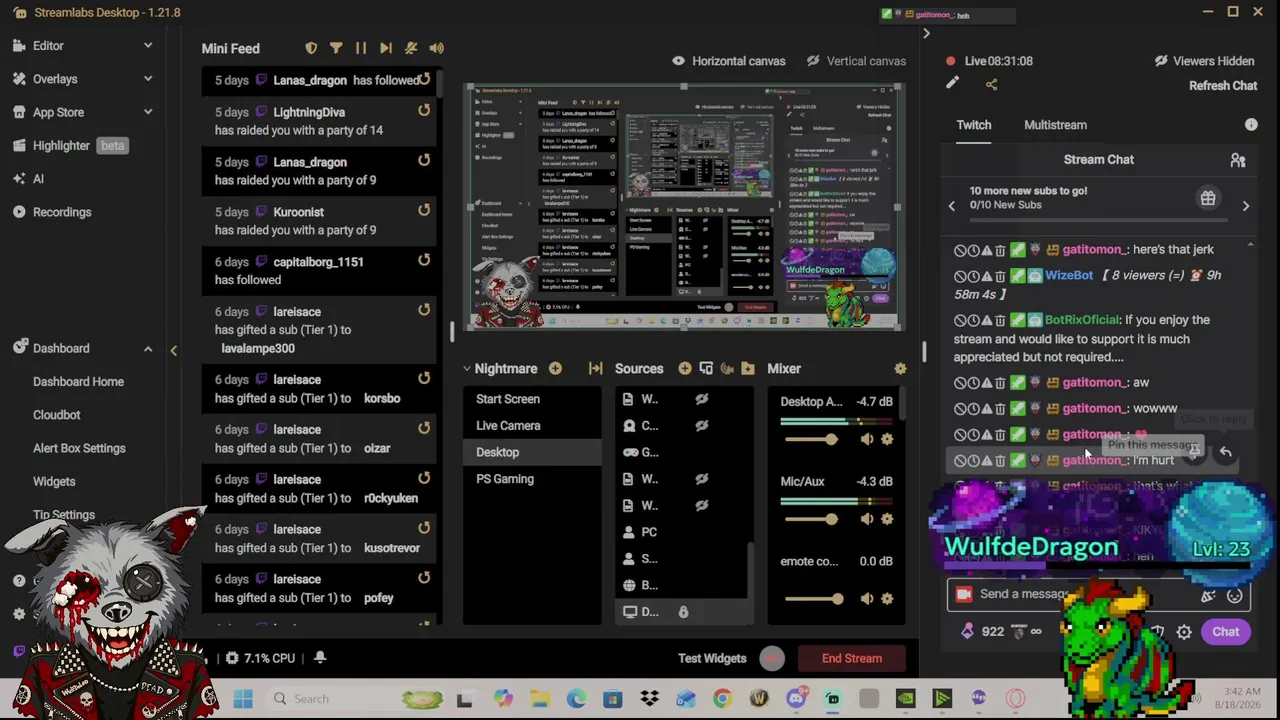The image size is (1280, 720).
Task: Click Refresh Chat
Action: (1223, 86)
